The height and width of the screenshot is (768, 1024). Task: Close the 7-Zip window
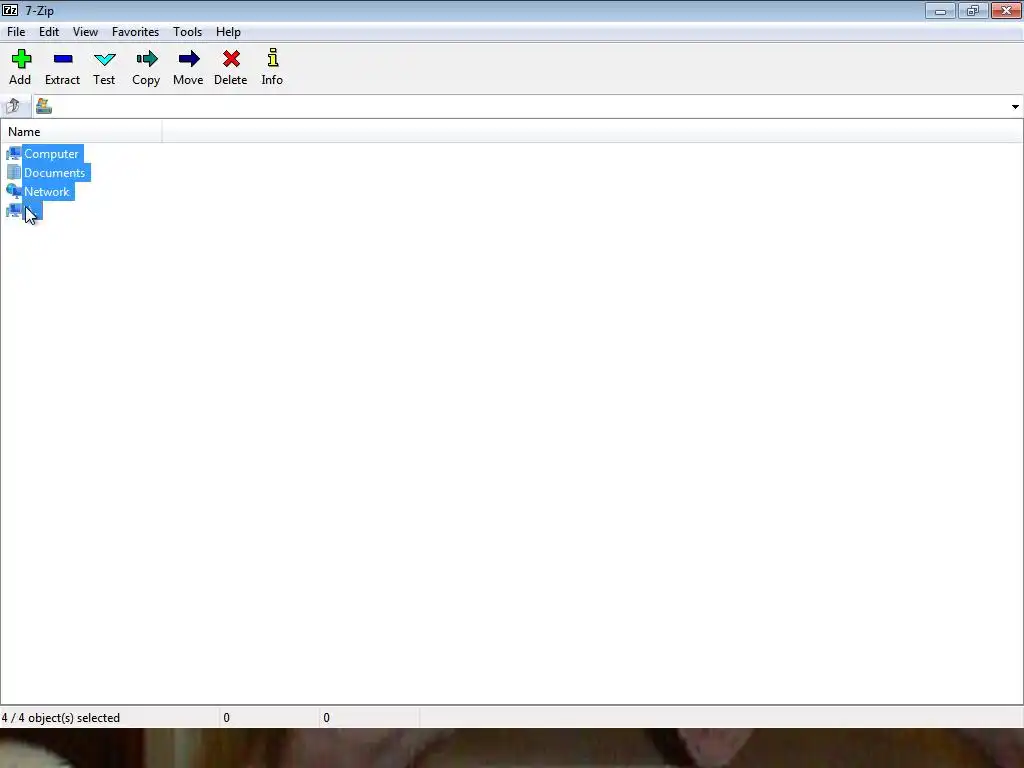click(x=1006, y=10)
